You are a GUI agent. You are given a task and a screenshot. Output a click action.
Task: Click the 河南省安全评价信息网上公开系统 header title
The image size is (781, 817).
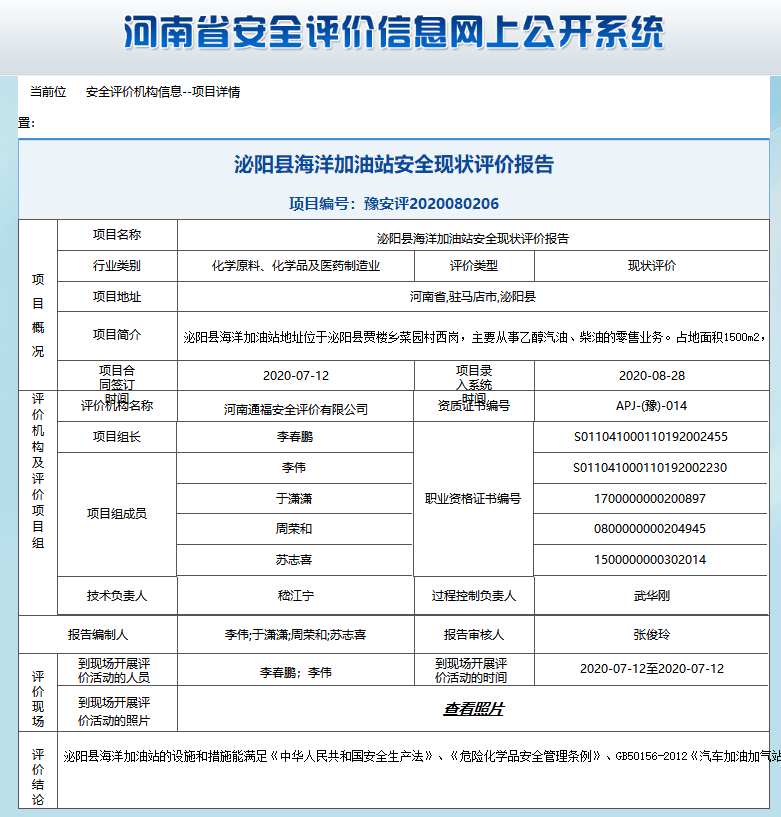pos(393,32)
